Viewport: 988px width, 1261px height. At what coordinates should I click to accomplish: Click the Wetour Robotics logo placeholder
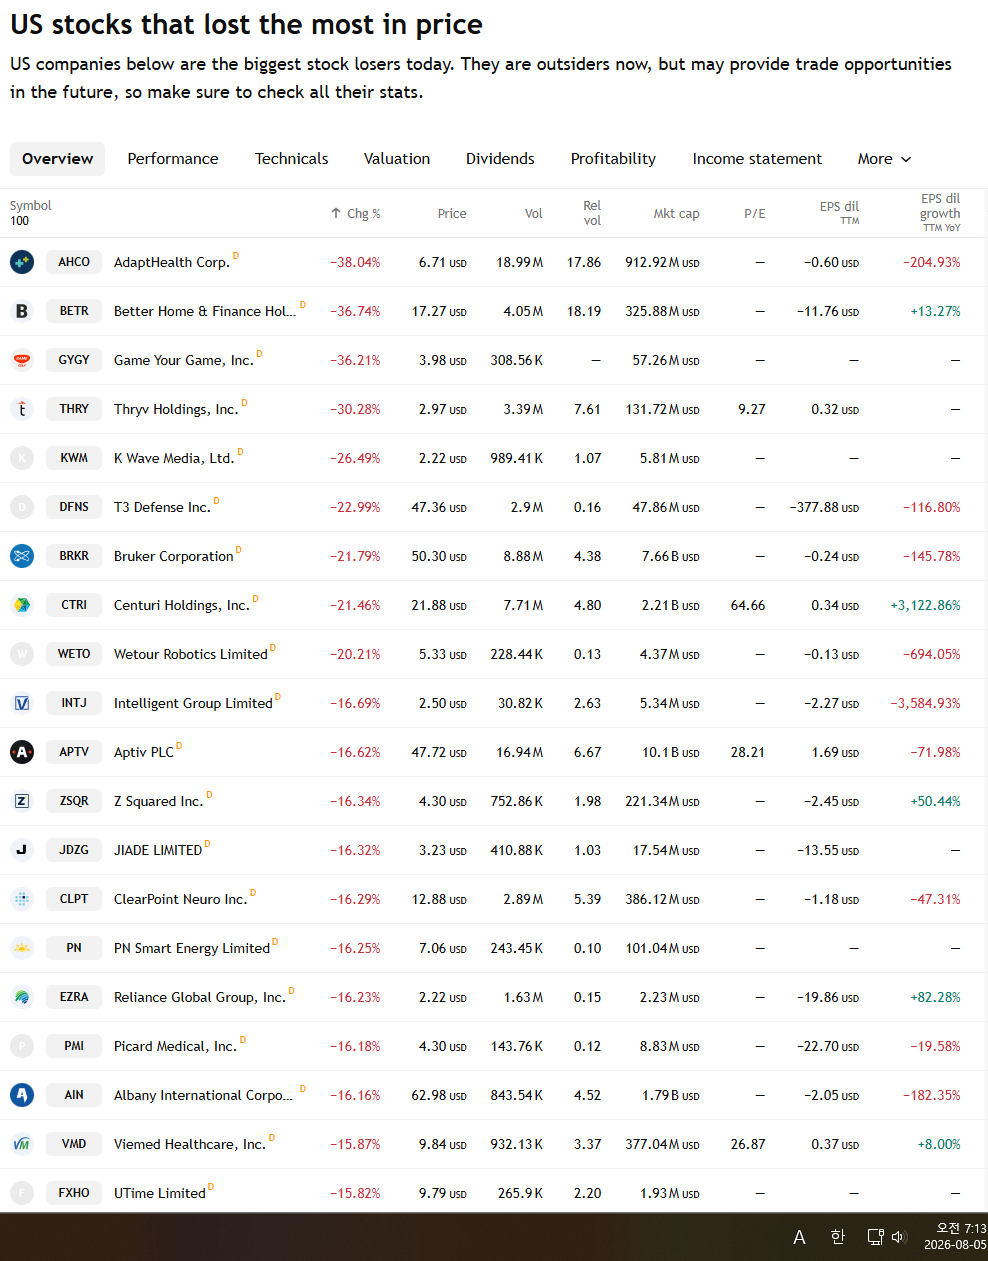tap(22, 654)
